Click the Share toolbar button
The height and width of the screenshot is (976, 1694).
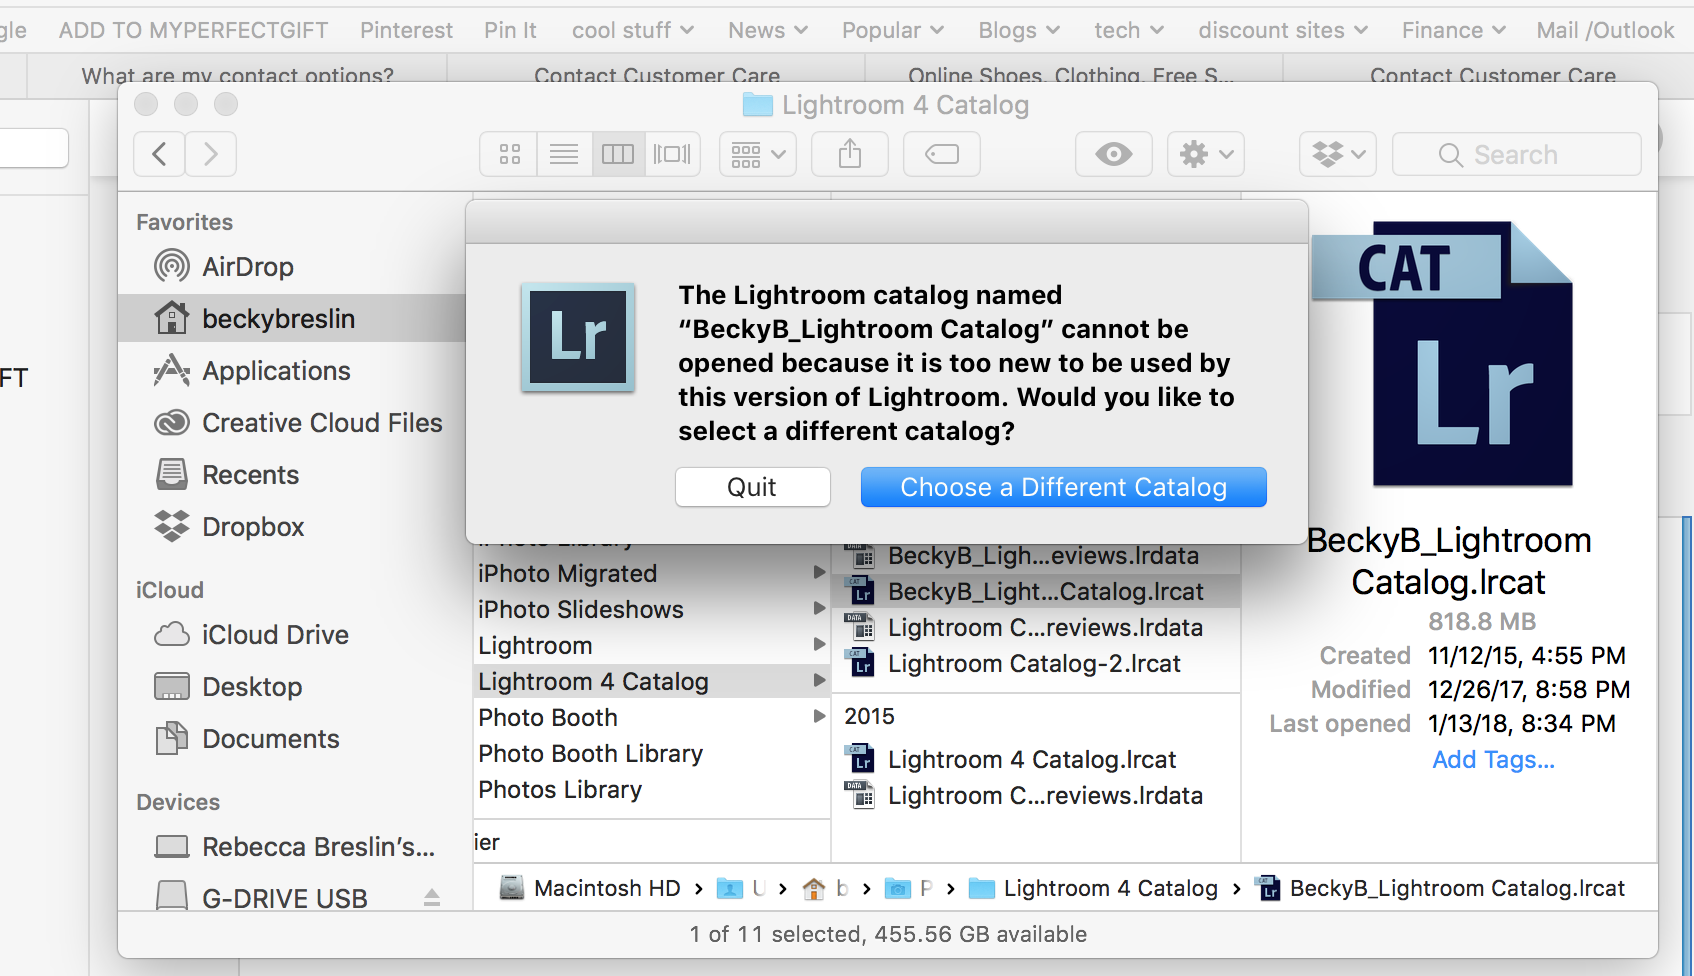(x=850, y=154)
